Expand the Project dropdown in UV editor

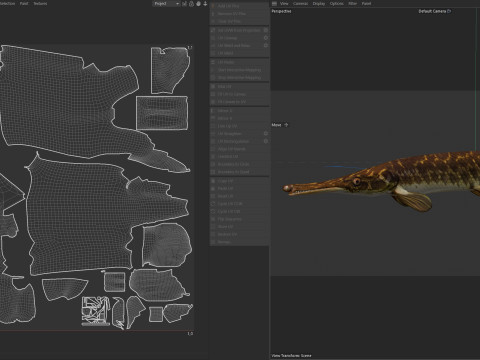[x=166, y=4]
